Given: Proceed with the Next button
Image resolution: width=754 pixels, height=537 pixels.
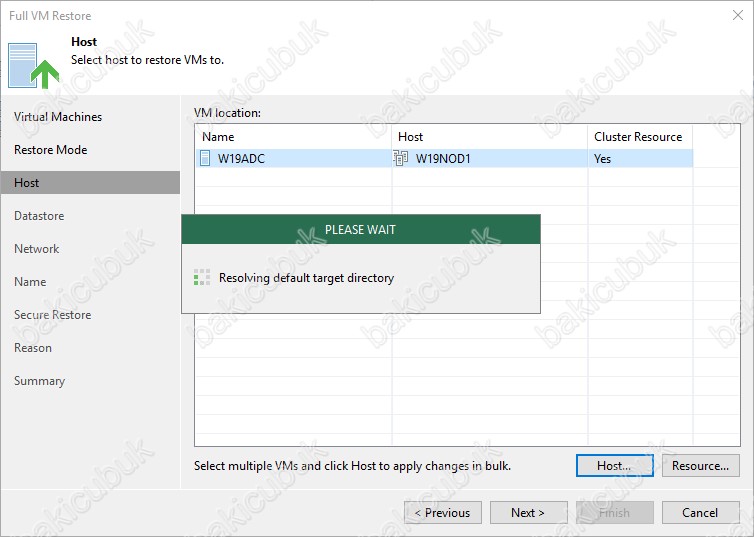Looking at the screenshot, I should click(x=528, y=512).
